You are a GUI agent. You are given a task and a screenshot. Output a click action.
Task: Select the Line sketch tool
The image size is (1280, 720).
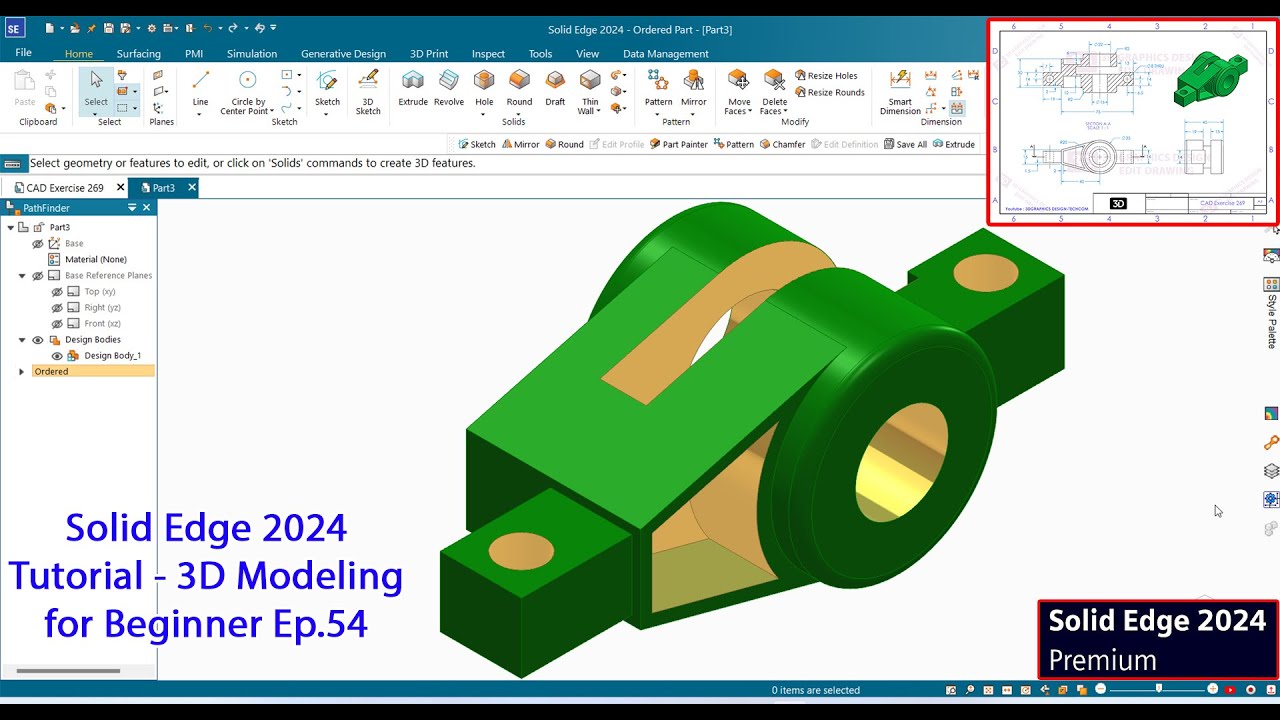200,88
